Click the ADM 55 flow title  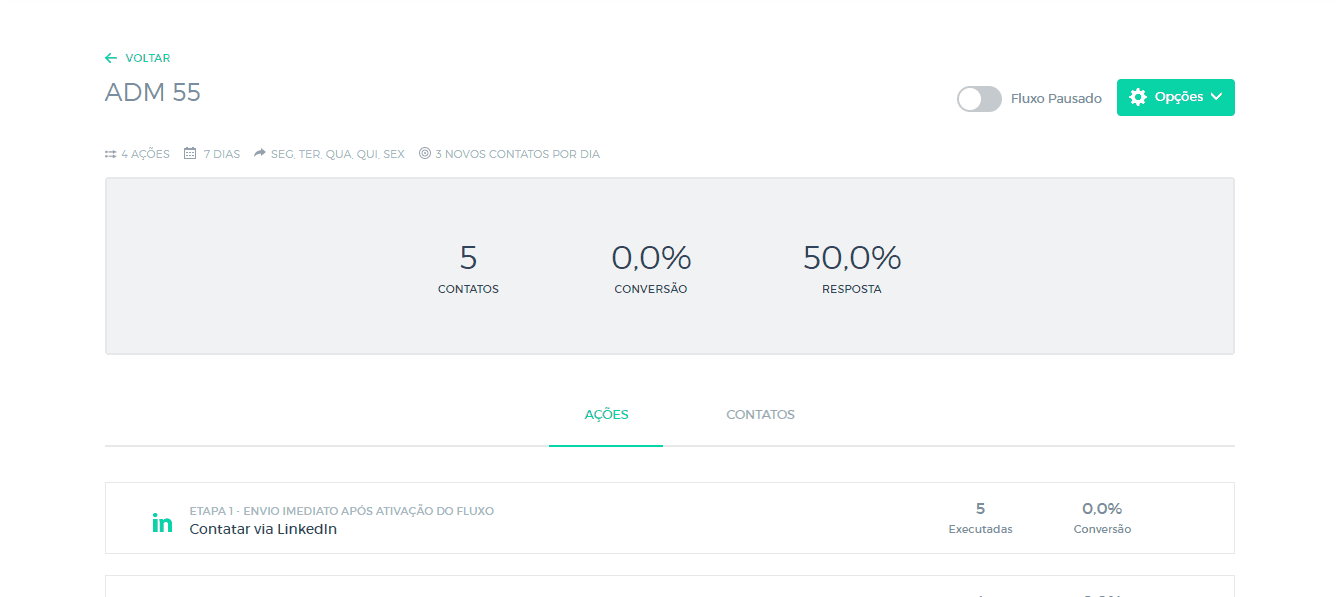[x=153, y=93]
